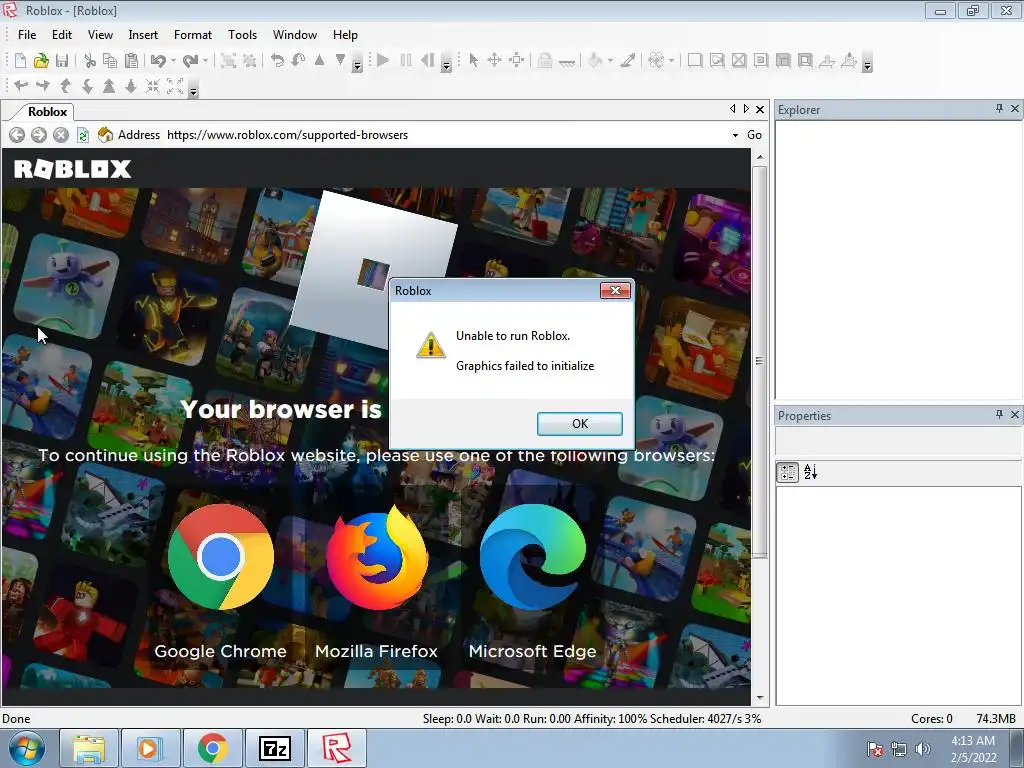Image resolution: width=1024 pixels, height=768 pixels.
Task: Click the Copy toolbar icon
Action: [x=110, y=61]
